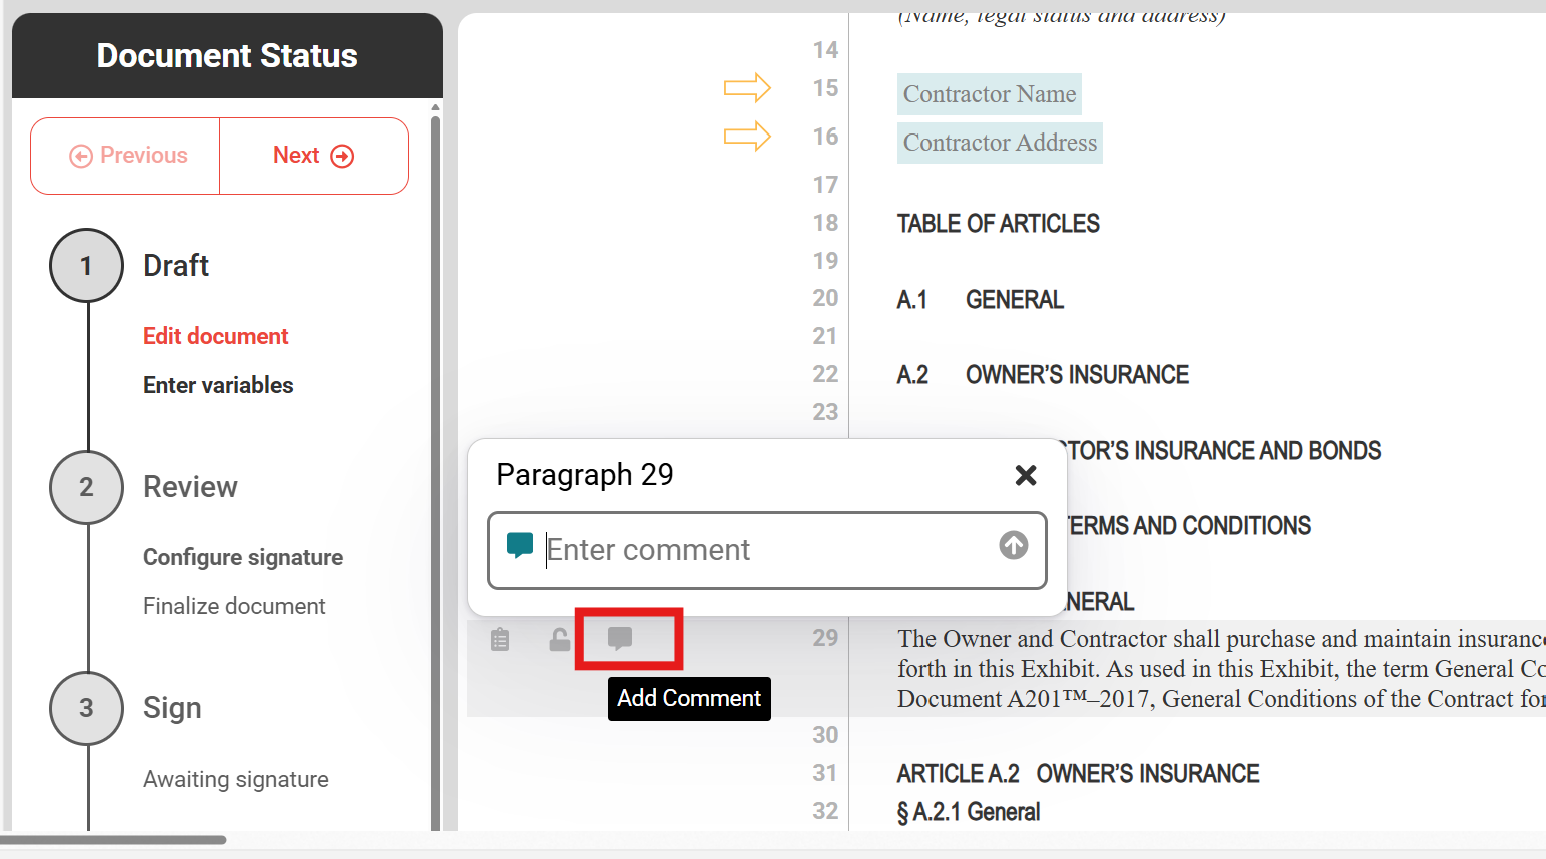Select the Draft step circle 1
The height and width of the screenshot is (859, 1546).
click(86, 266)
